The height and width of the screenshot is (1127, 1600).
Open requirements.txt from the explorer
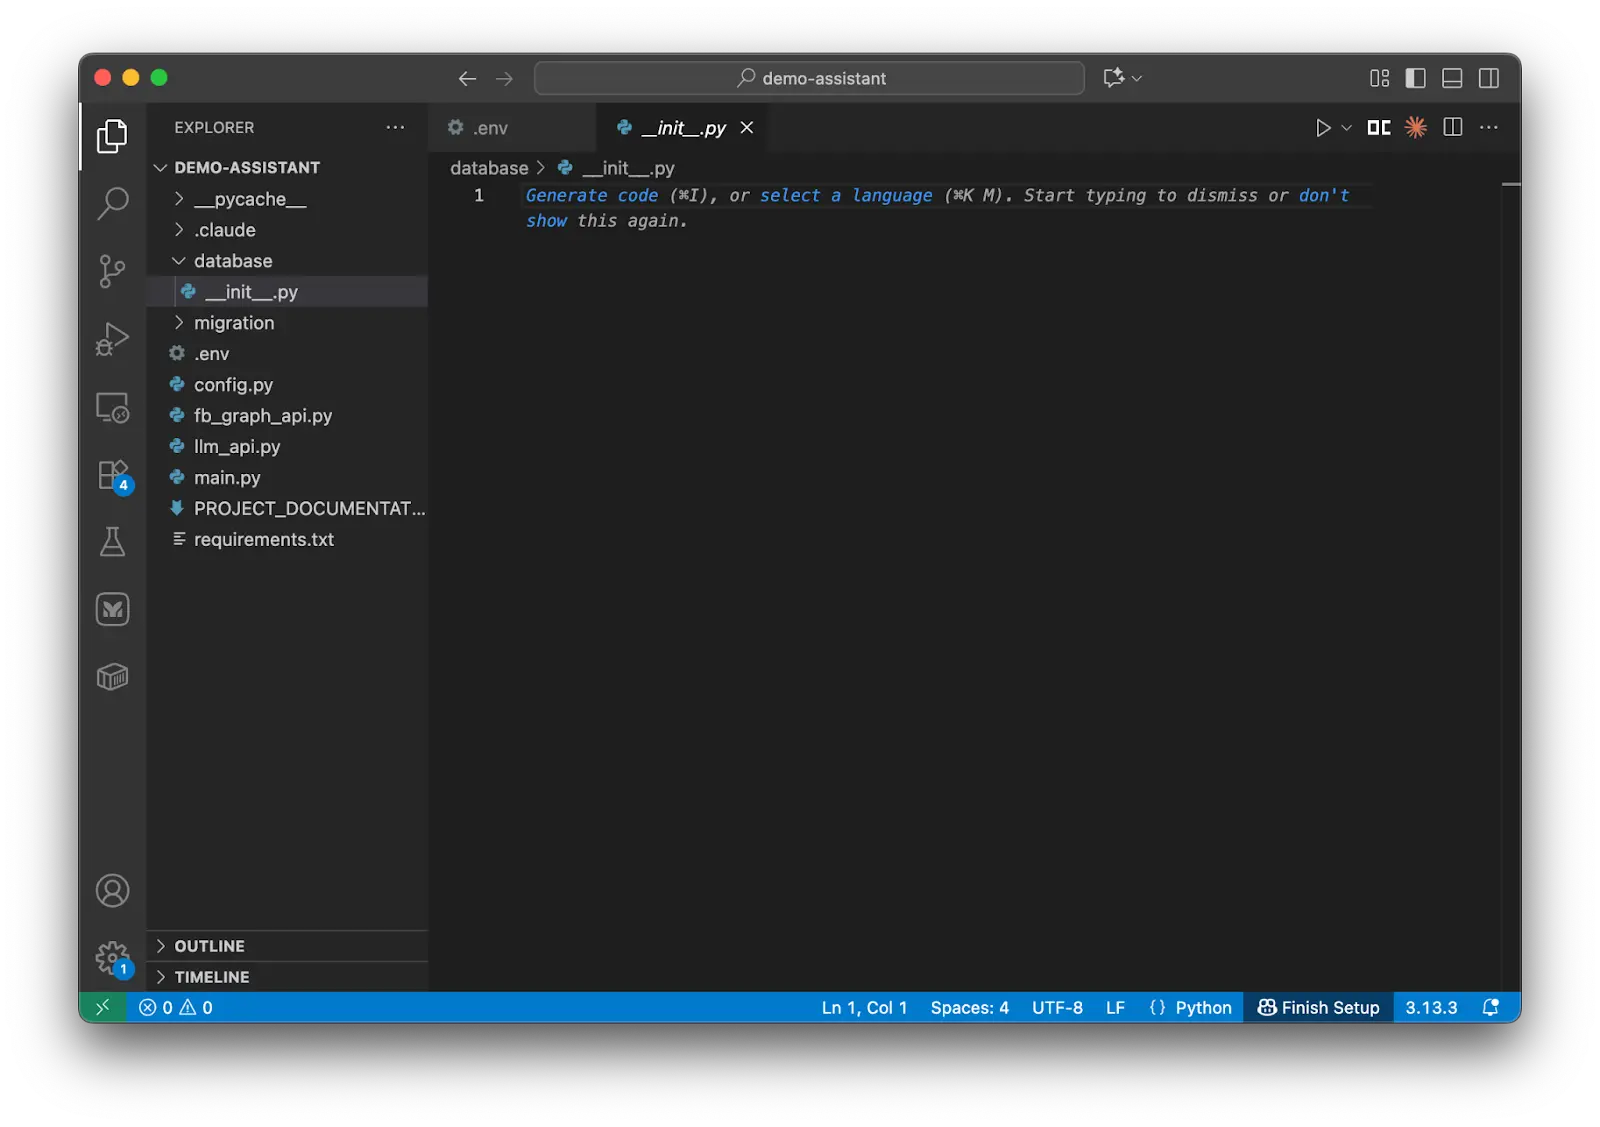264,539
